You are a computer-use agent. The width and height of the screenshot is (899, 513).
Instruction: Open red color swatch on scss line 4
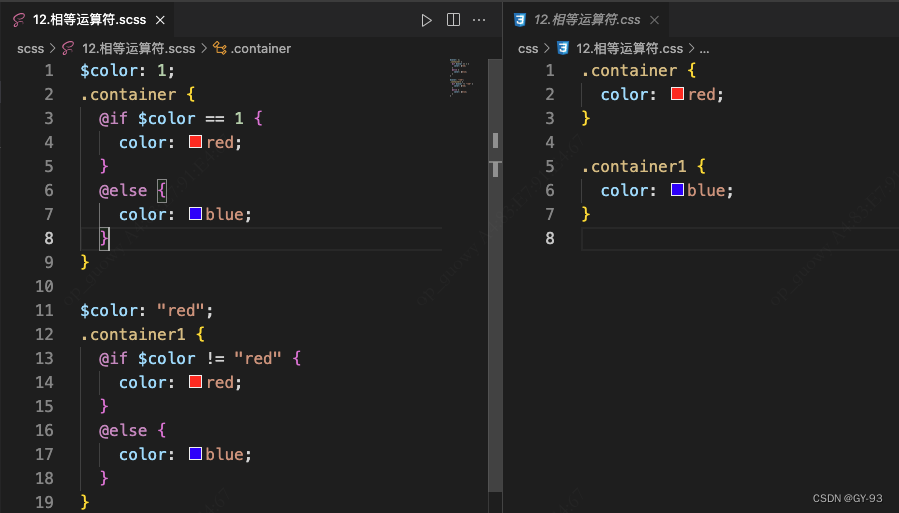(195, 142)
